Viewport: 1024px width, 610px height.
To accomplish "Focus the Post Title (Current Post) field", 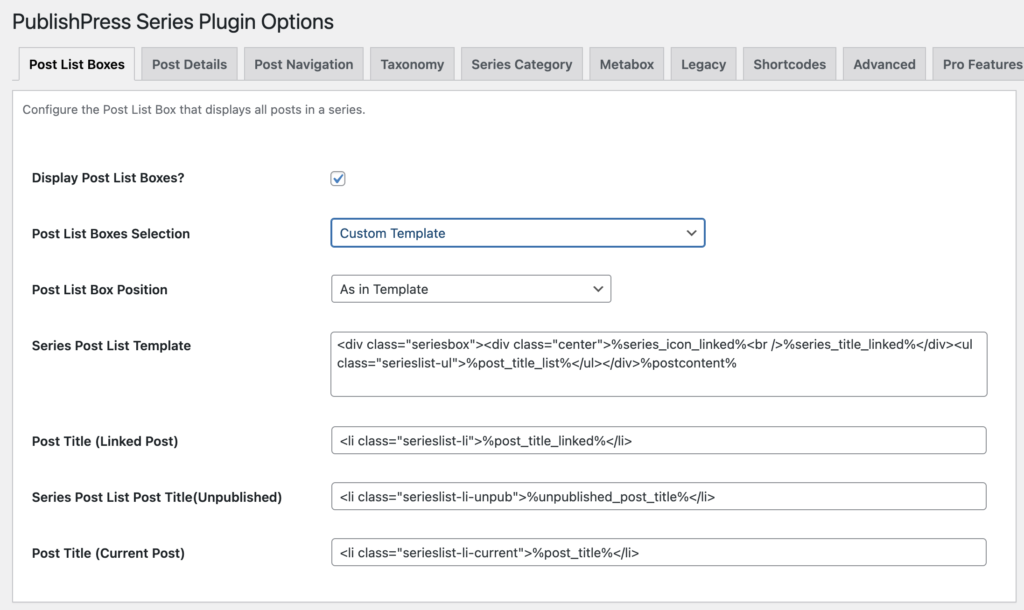I will 658,553.
